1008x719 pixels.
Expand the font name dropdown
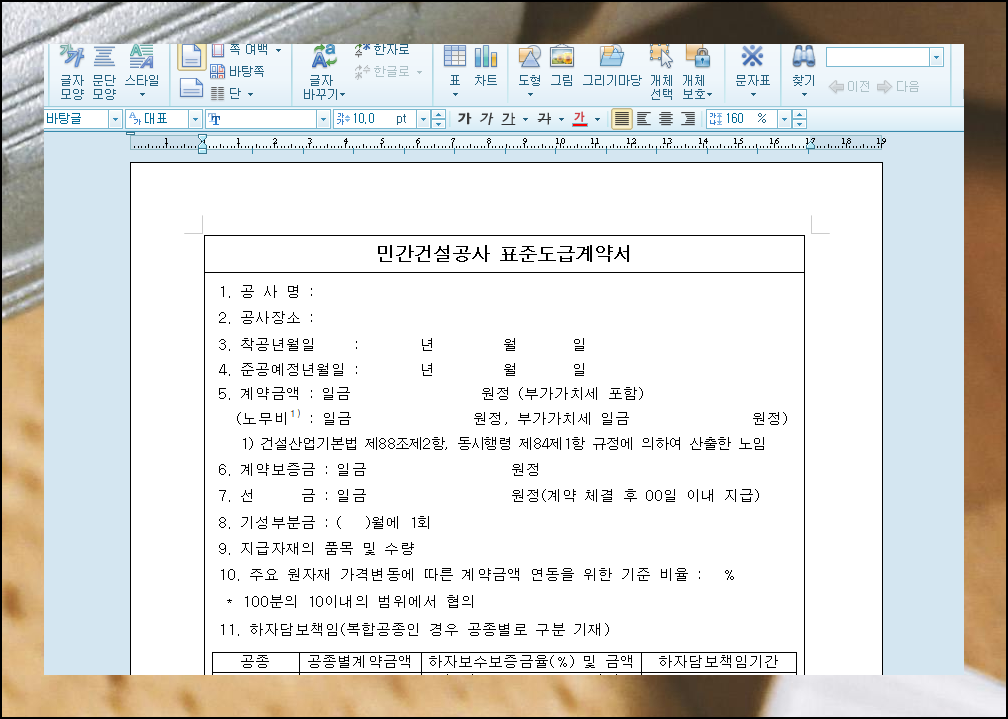[323, 120]
